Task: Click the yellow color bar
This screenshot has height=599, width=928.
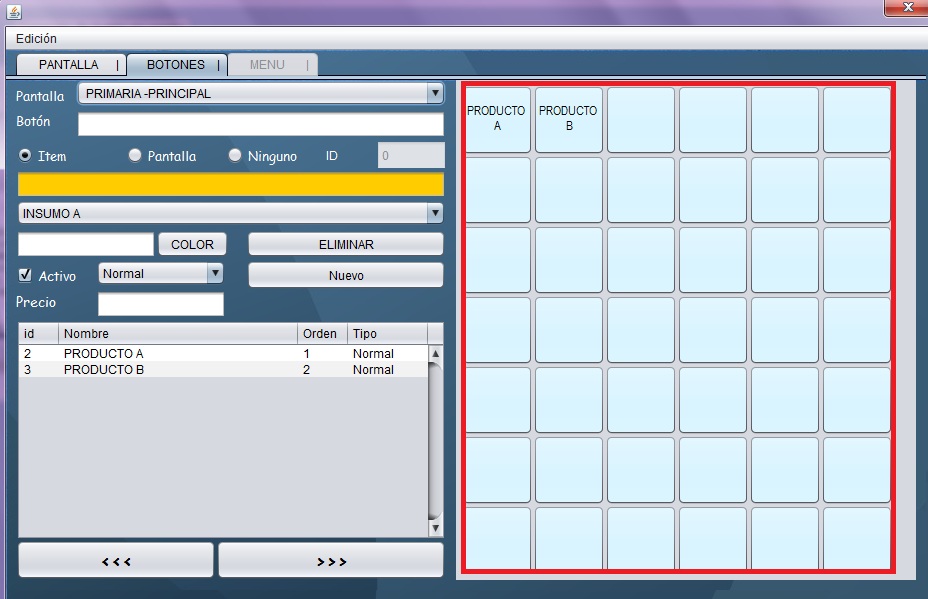Action: pos(230,184)
